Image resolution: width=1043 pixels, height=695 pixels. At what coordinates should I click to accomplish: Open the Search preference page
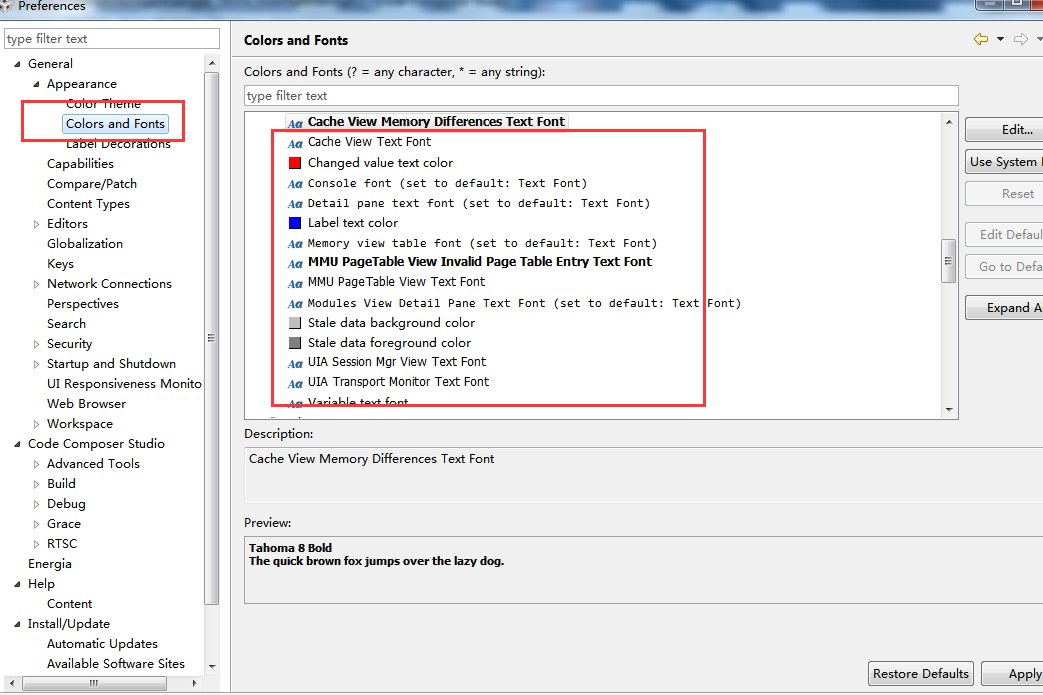pos(67,323)
